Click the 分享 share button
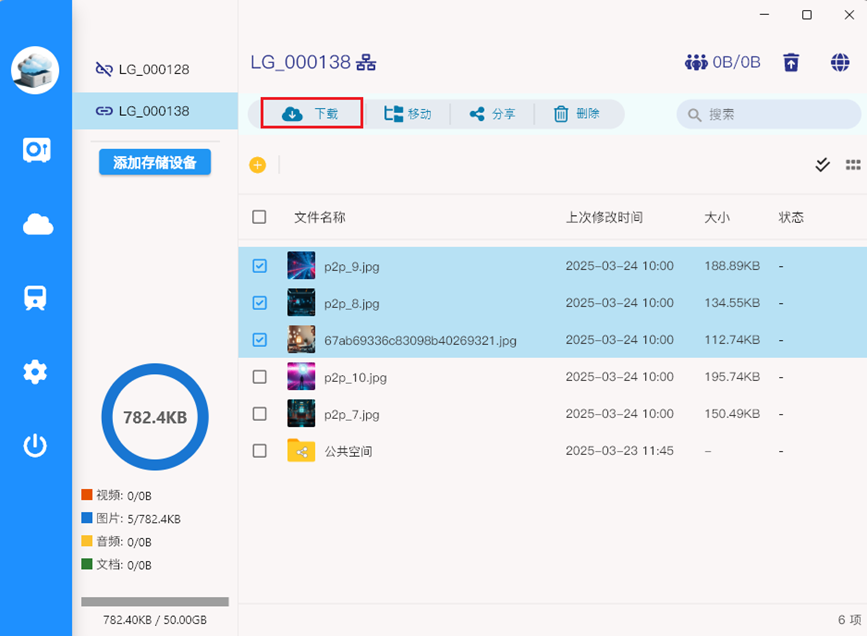Viewport: 867px width, 636px height. 492,114
